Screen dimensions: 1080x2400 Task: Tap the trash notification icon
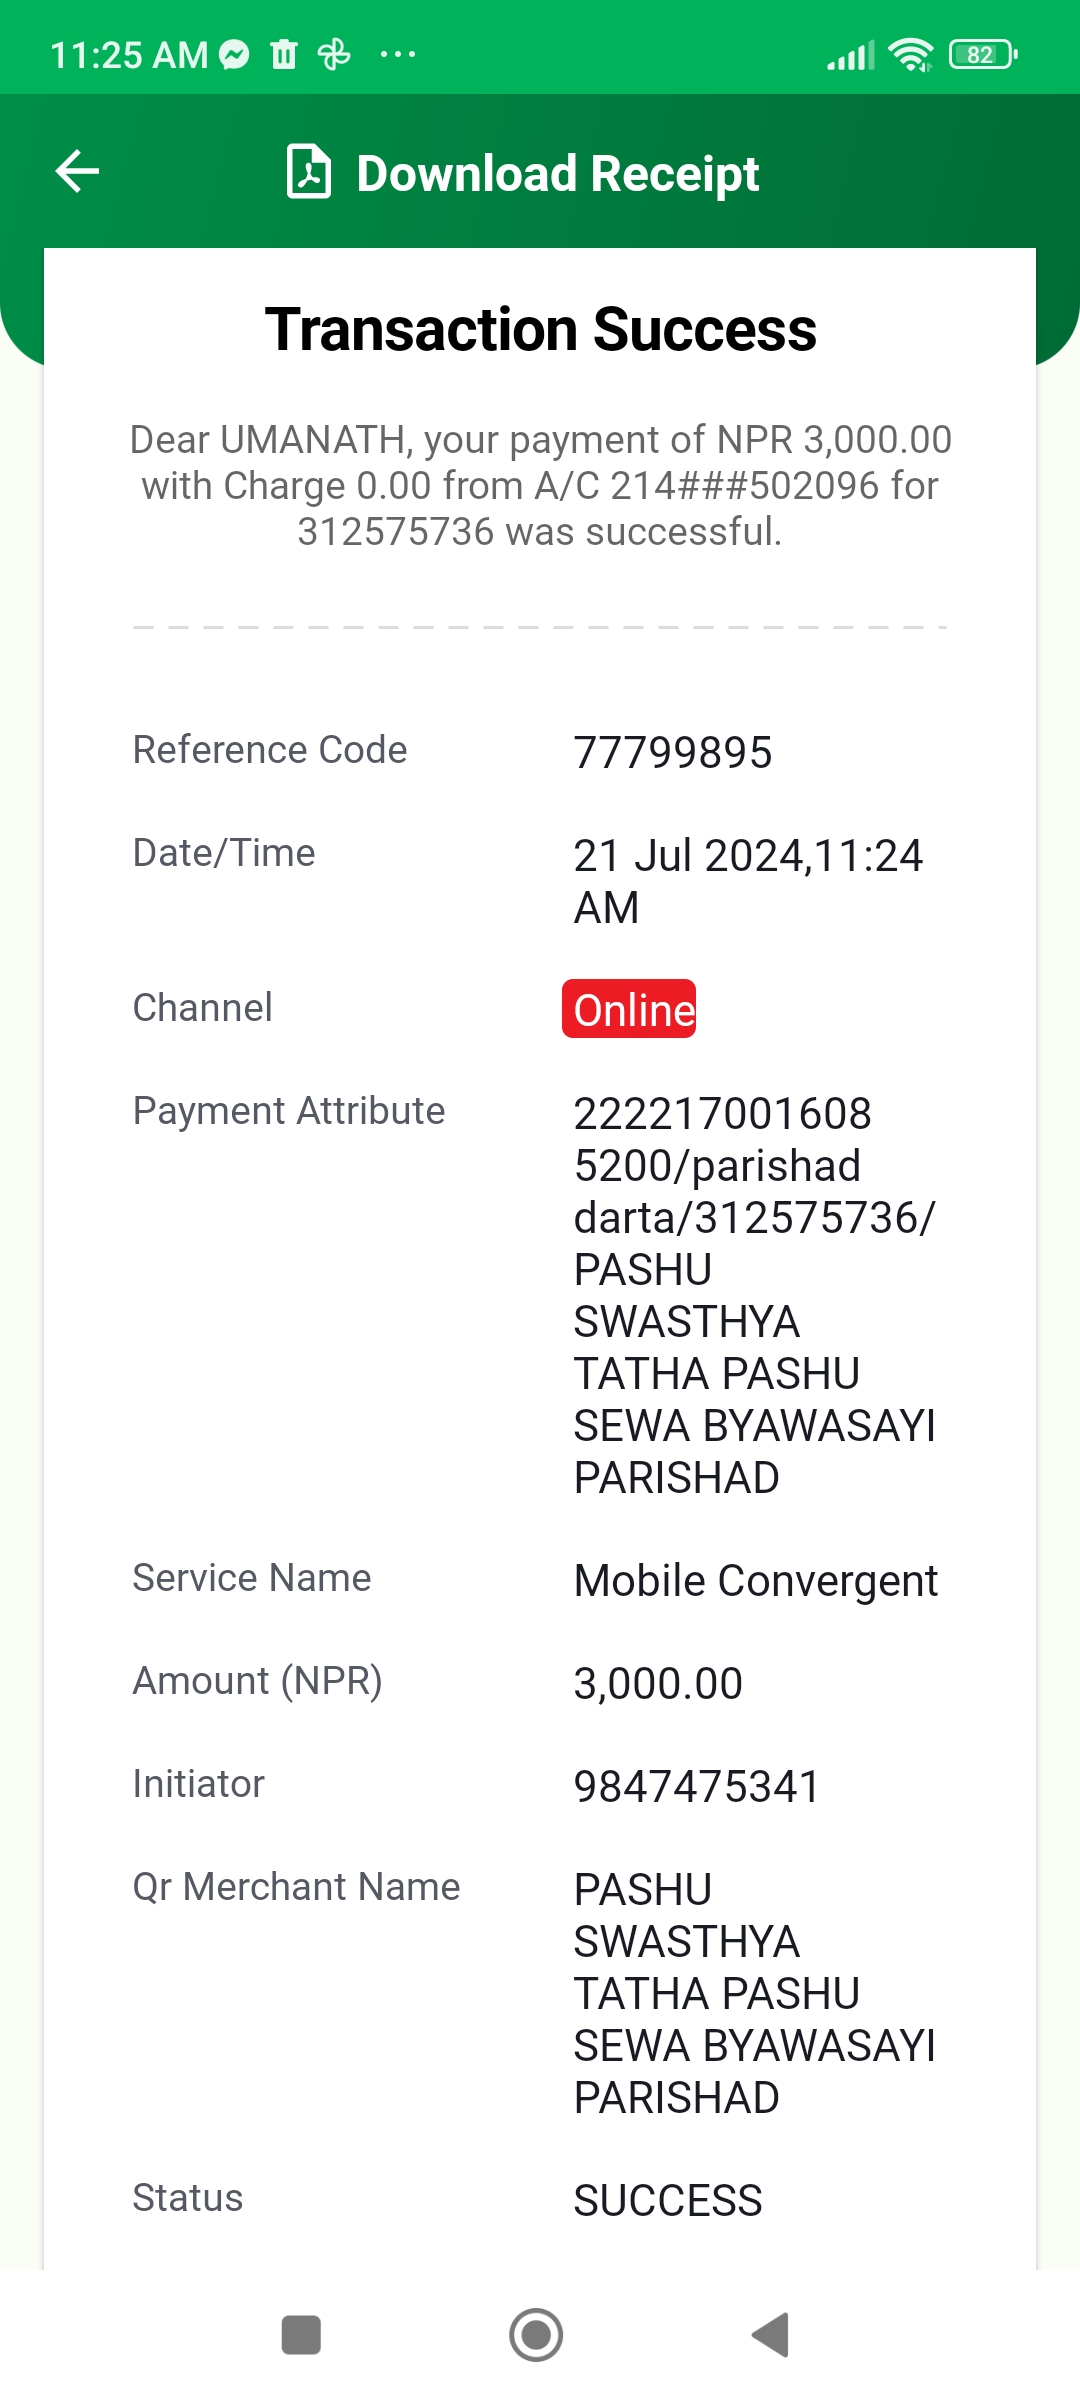click(284, 54)
